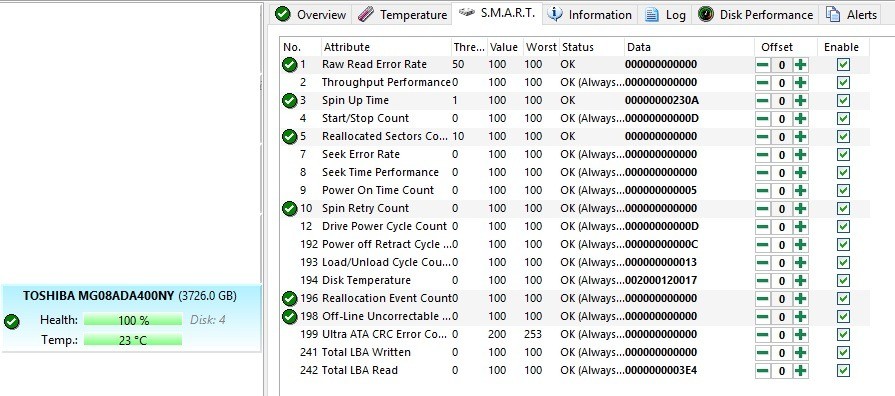This screenshot has width=895, height=396.
Task: Open the Overview tab
Action: pyautogui.click(x=311, y=15)
